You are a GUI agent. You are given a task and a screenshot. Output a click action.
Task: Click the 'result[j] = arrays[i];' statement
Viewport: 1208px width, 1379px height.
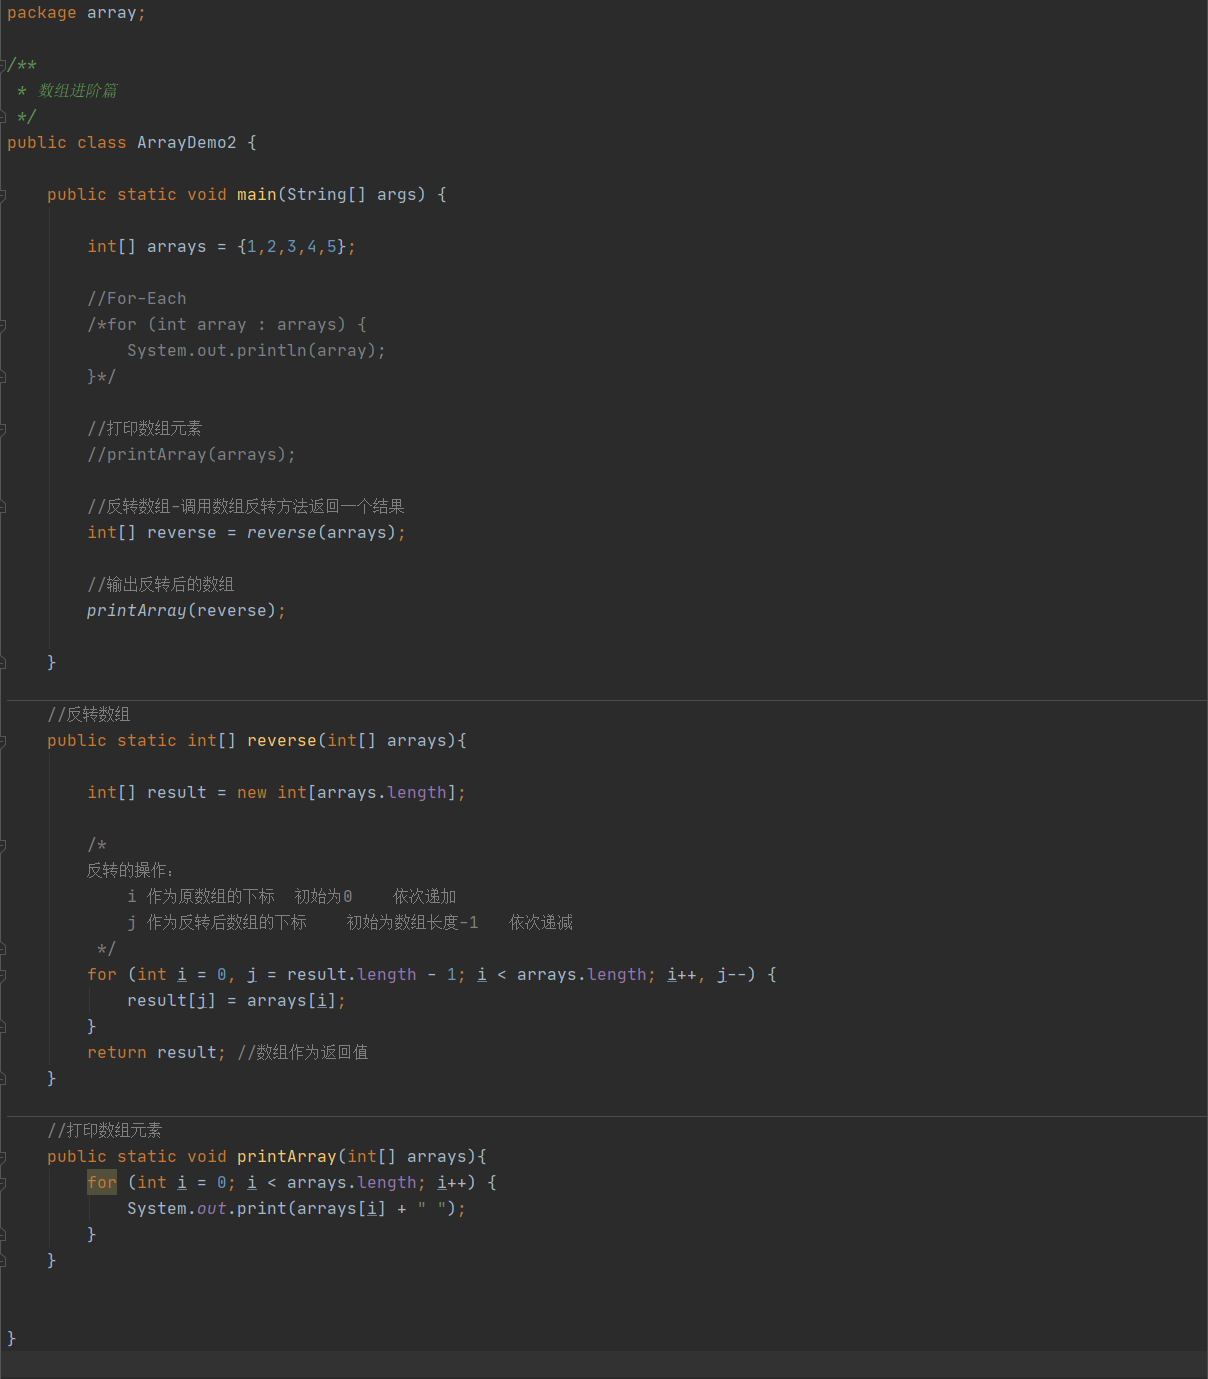tap(237, 1001)
